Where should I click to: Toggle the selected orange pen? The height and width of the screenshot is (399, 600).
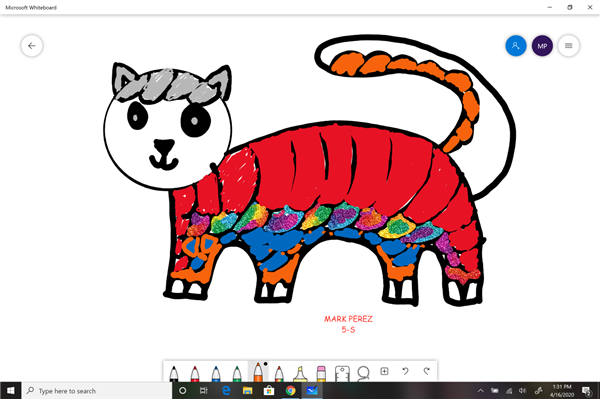click(x=258, y=372)
